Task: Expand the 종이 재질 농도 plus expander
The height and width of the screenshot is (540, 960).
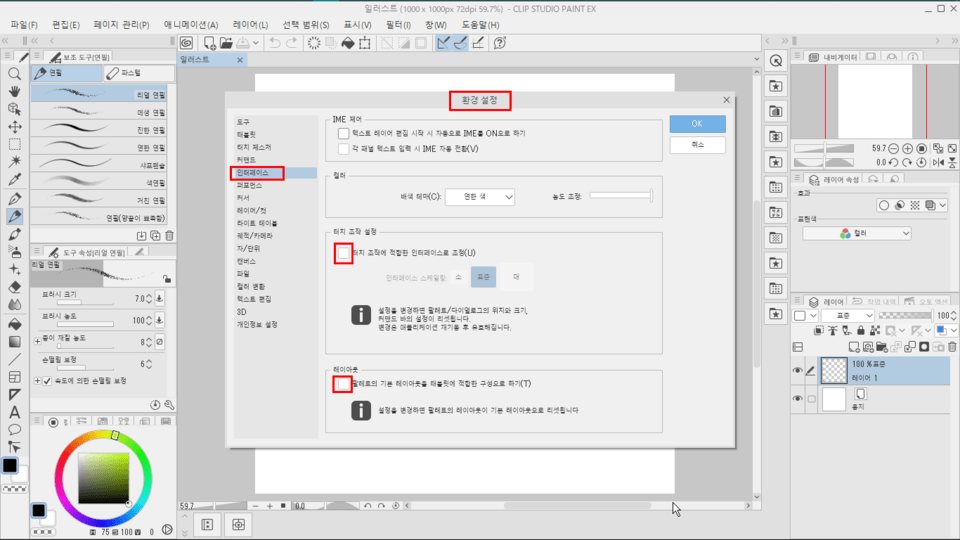Action: [x=37, y=342]
